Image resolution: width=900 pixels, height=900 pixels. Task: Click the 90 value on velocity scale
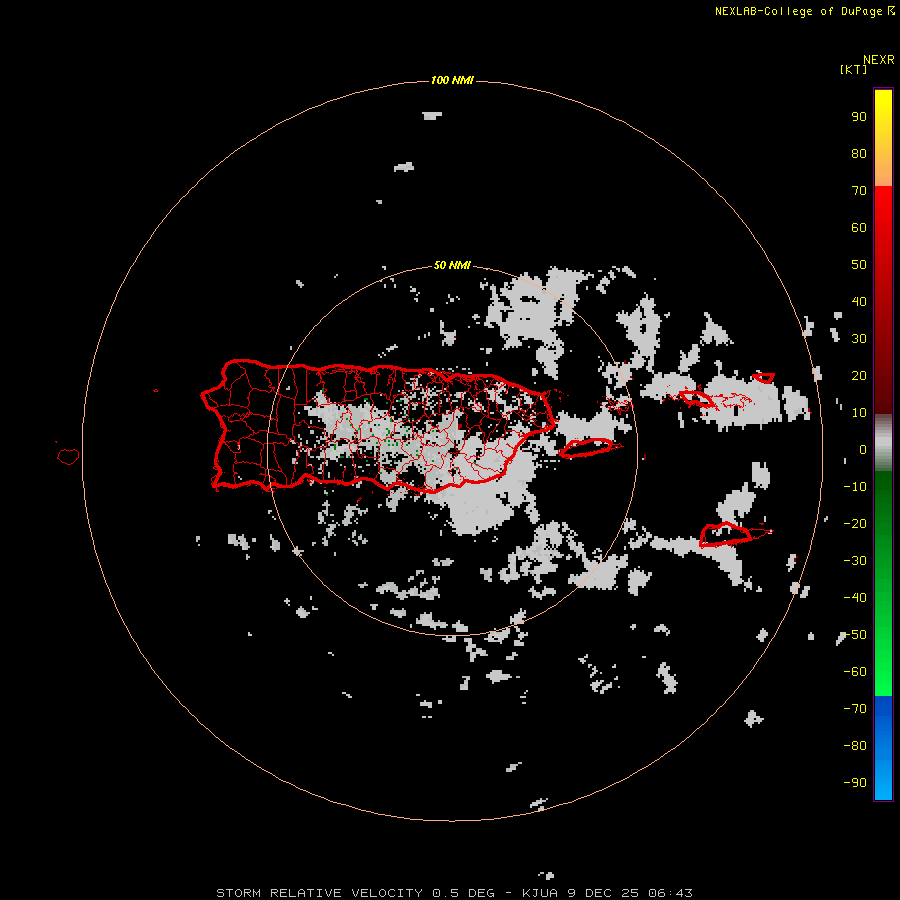click(859, 117)
